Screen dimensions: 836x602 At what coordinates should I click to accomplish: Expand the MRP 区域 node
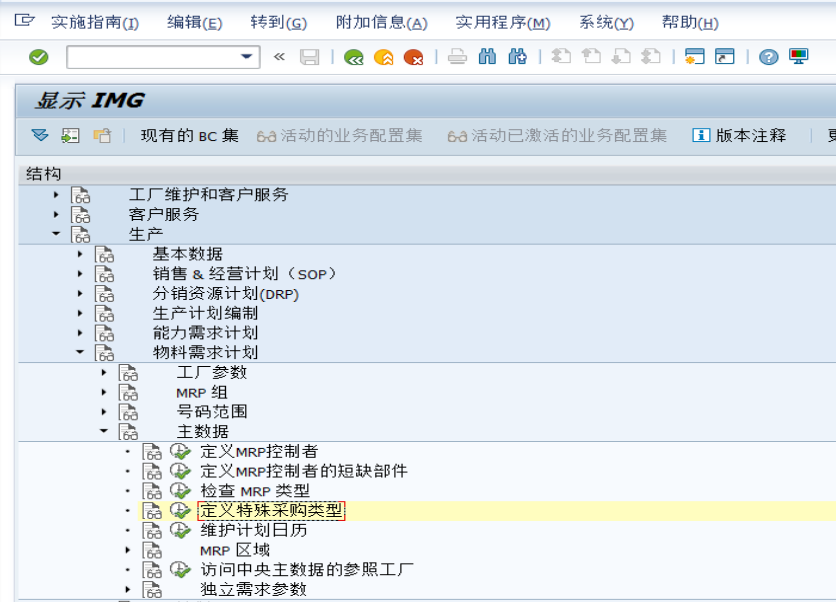[x=128, y=550]
